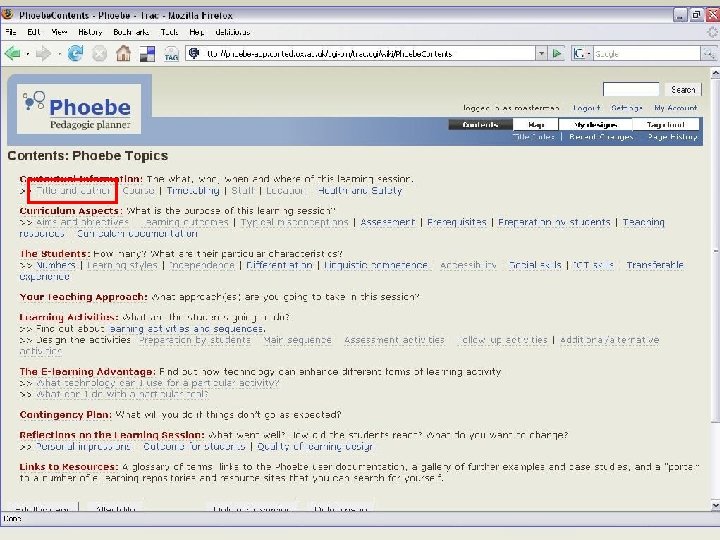Open the Title and author link
Viewport: 720px width, 540px height.
pos(73,191)
